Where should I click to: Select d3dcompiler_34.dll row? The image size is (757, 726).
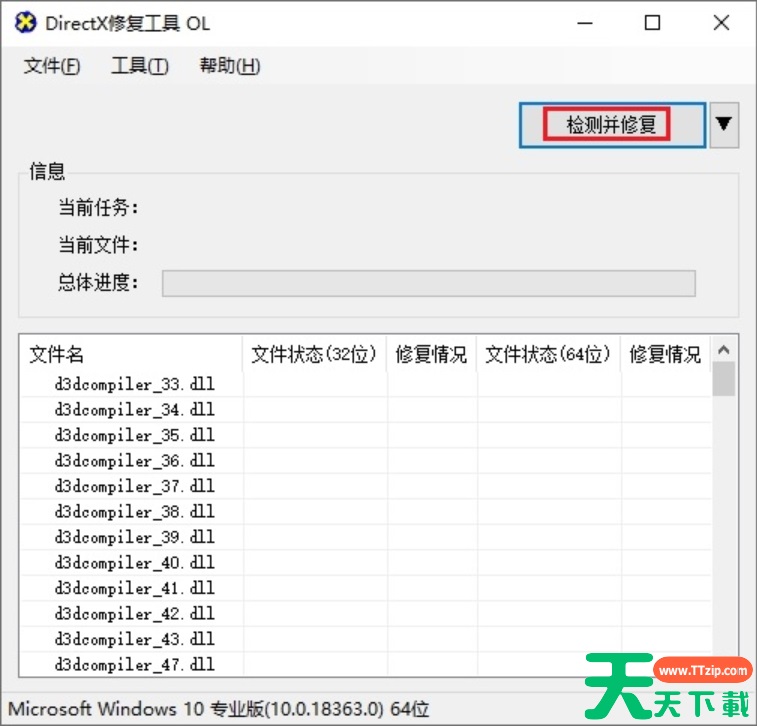click(366, 410)
